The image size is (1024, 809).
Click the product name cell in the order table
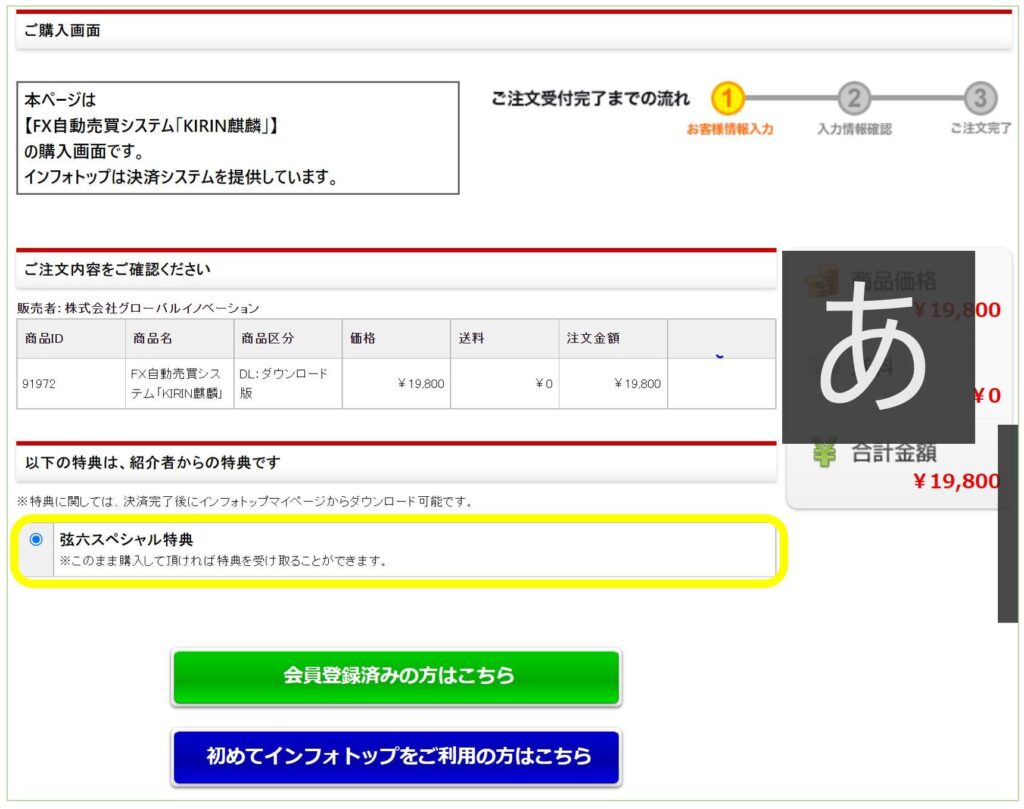(178, 383)
